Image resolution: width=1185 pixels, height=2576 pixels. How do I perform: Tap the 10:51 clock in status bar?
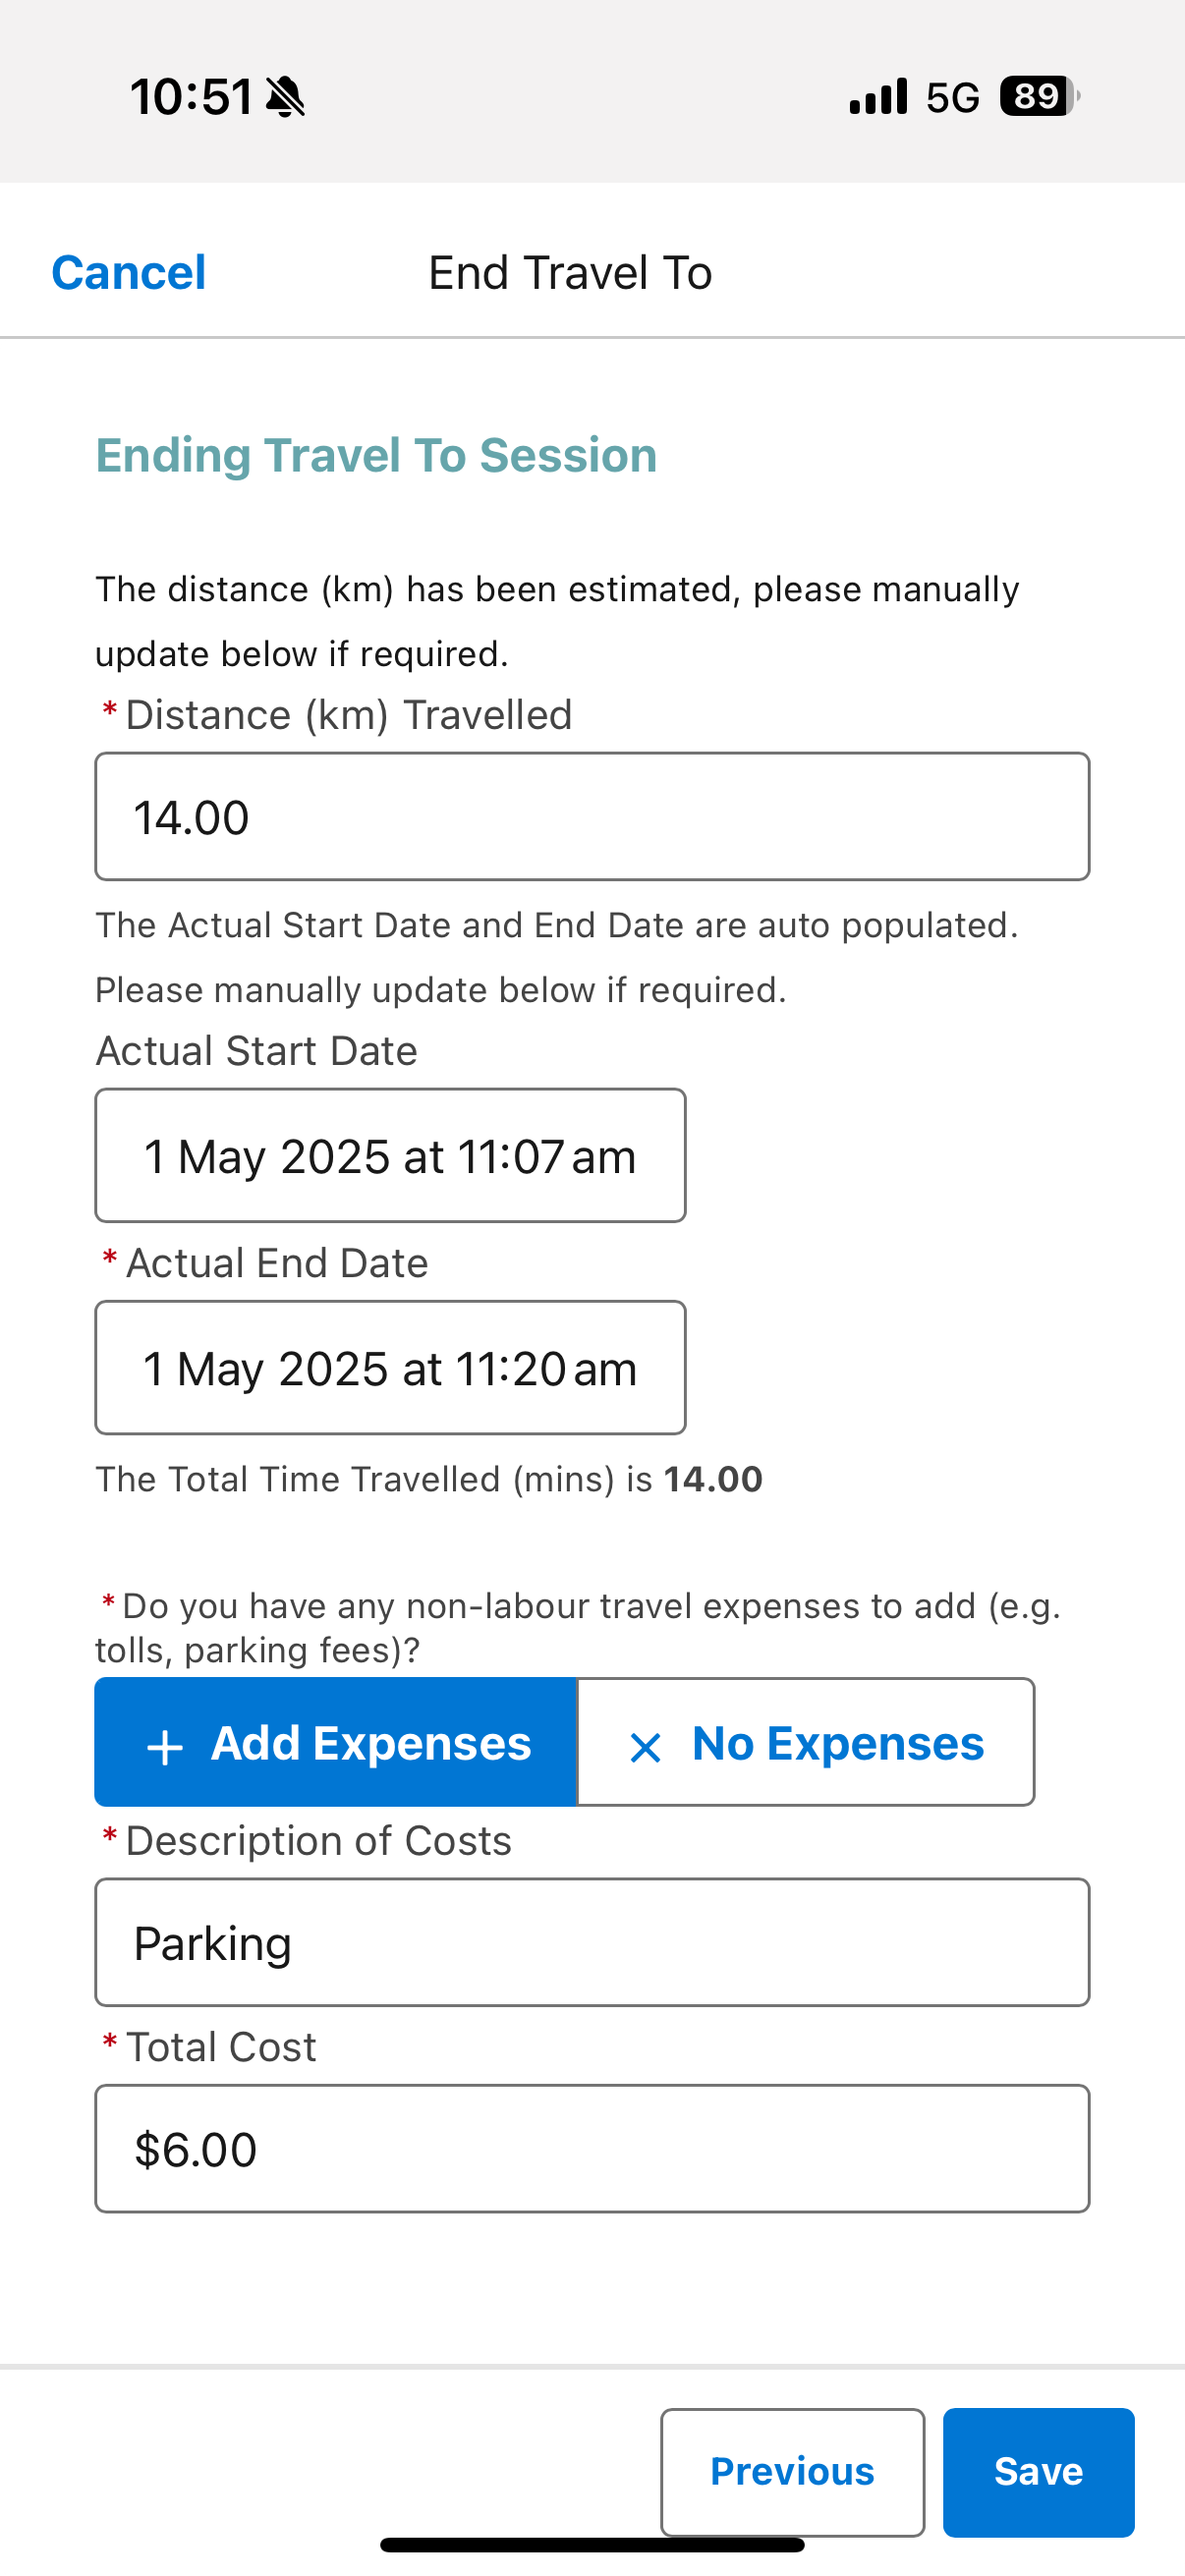point(191,97)
